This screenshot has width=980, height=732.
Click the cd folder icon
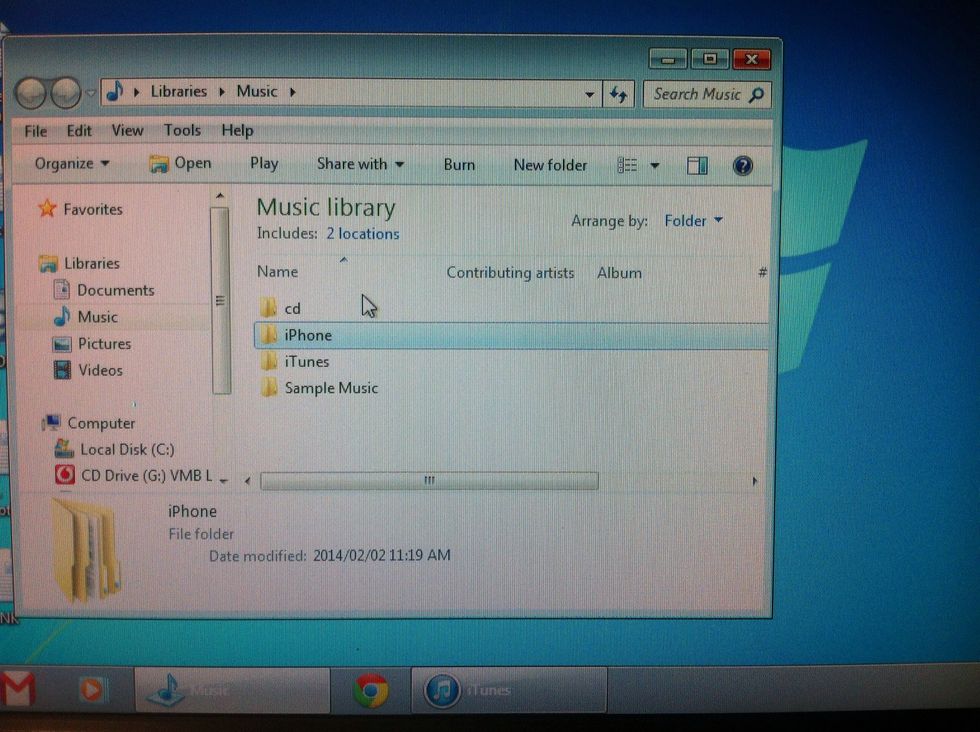[x=269, y=308]
